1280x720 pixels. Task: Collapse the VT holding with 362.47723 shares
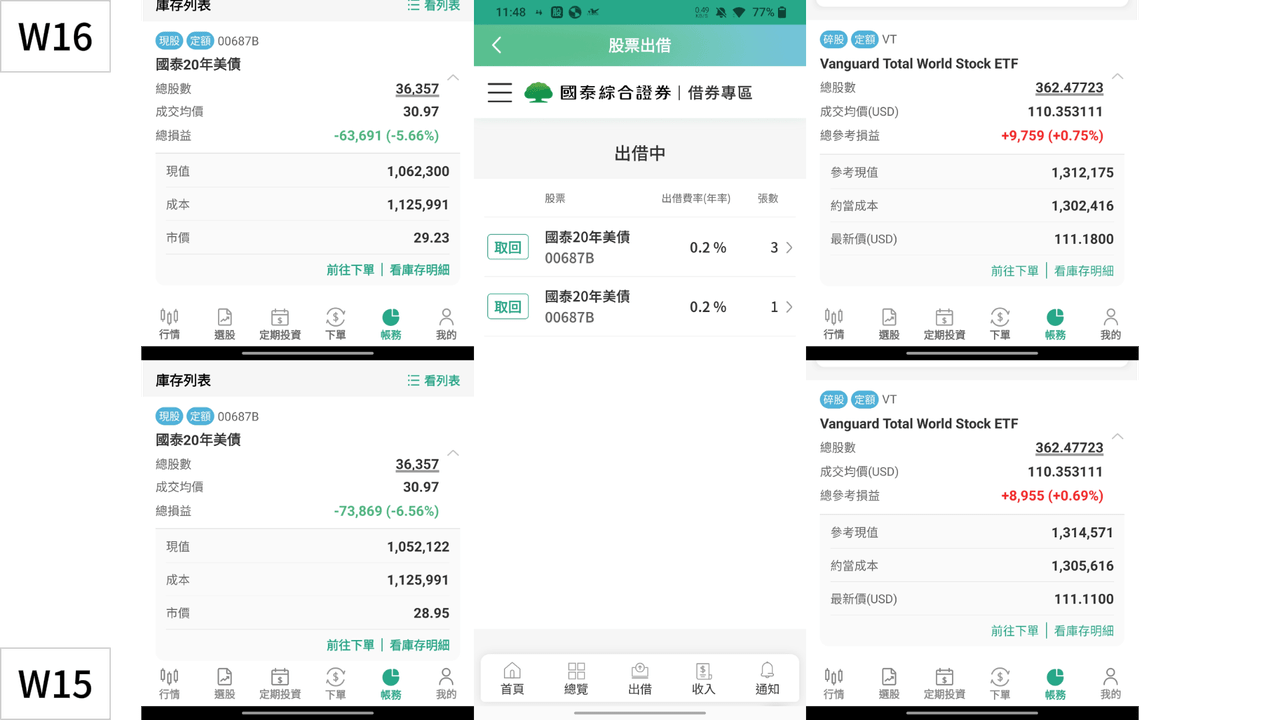1117,76
